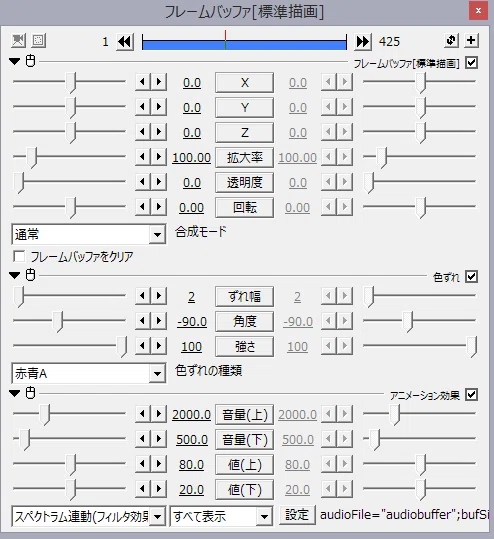This screenshot has width=494, height=539.
Task: Increase ずれ幅 with its left-side right arrow
Action: pyautogui.click(x=159, y=296)
